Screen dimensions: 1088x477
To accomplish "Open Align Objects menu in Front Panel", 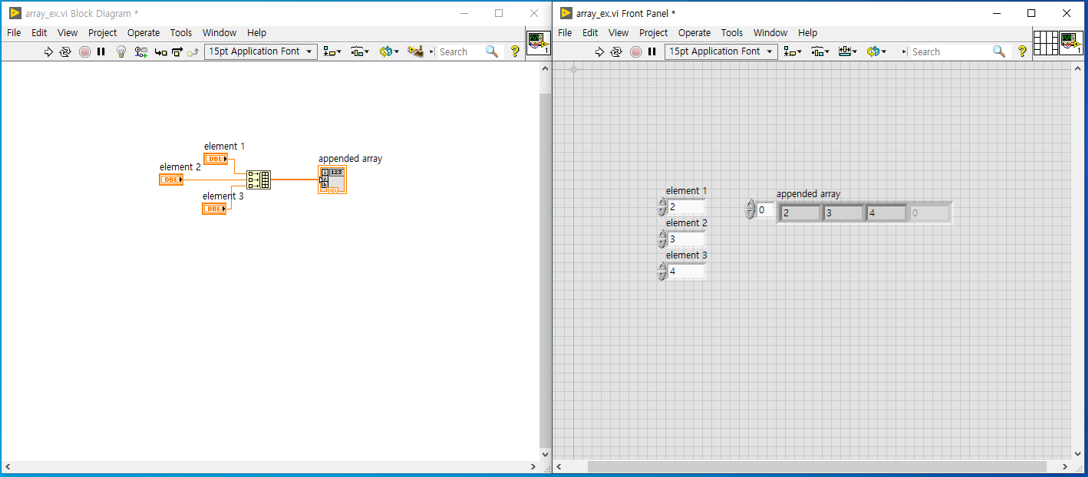I will click(792, 51).
